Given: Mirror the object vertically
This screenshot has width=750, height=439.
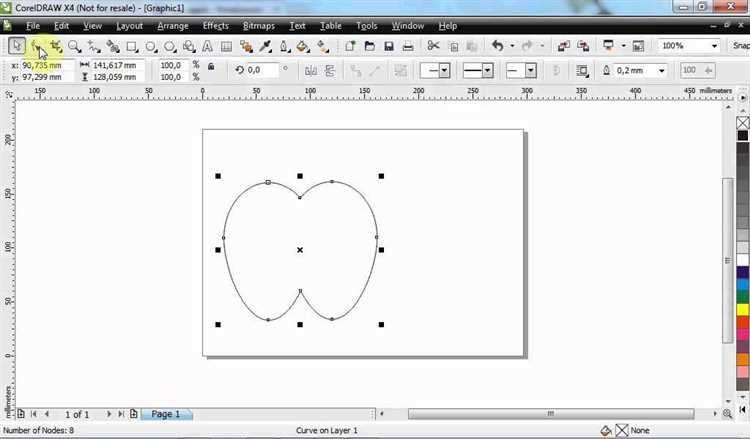Looking at the screenshot, I should (330, 71).
